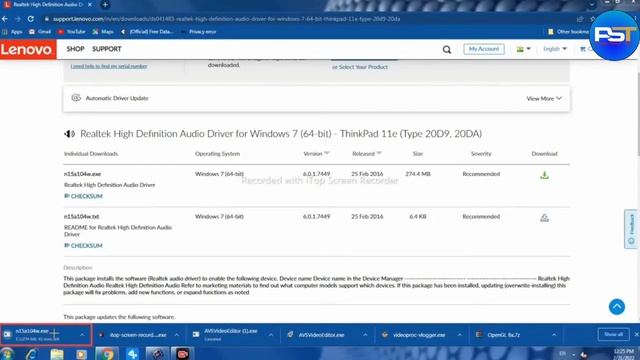Image resolution: width=640 pixels, height=360 pixels.
Task: Open the site search magnifier icon
Action: coord(447,49)
